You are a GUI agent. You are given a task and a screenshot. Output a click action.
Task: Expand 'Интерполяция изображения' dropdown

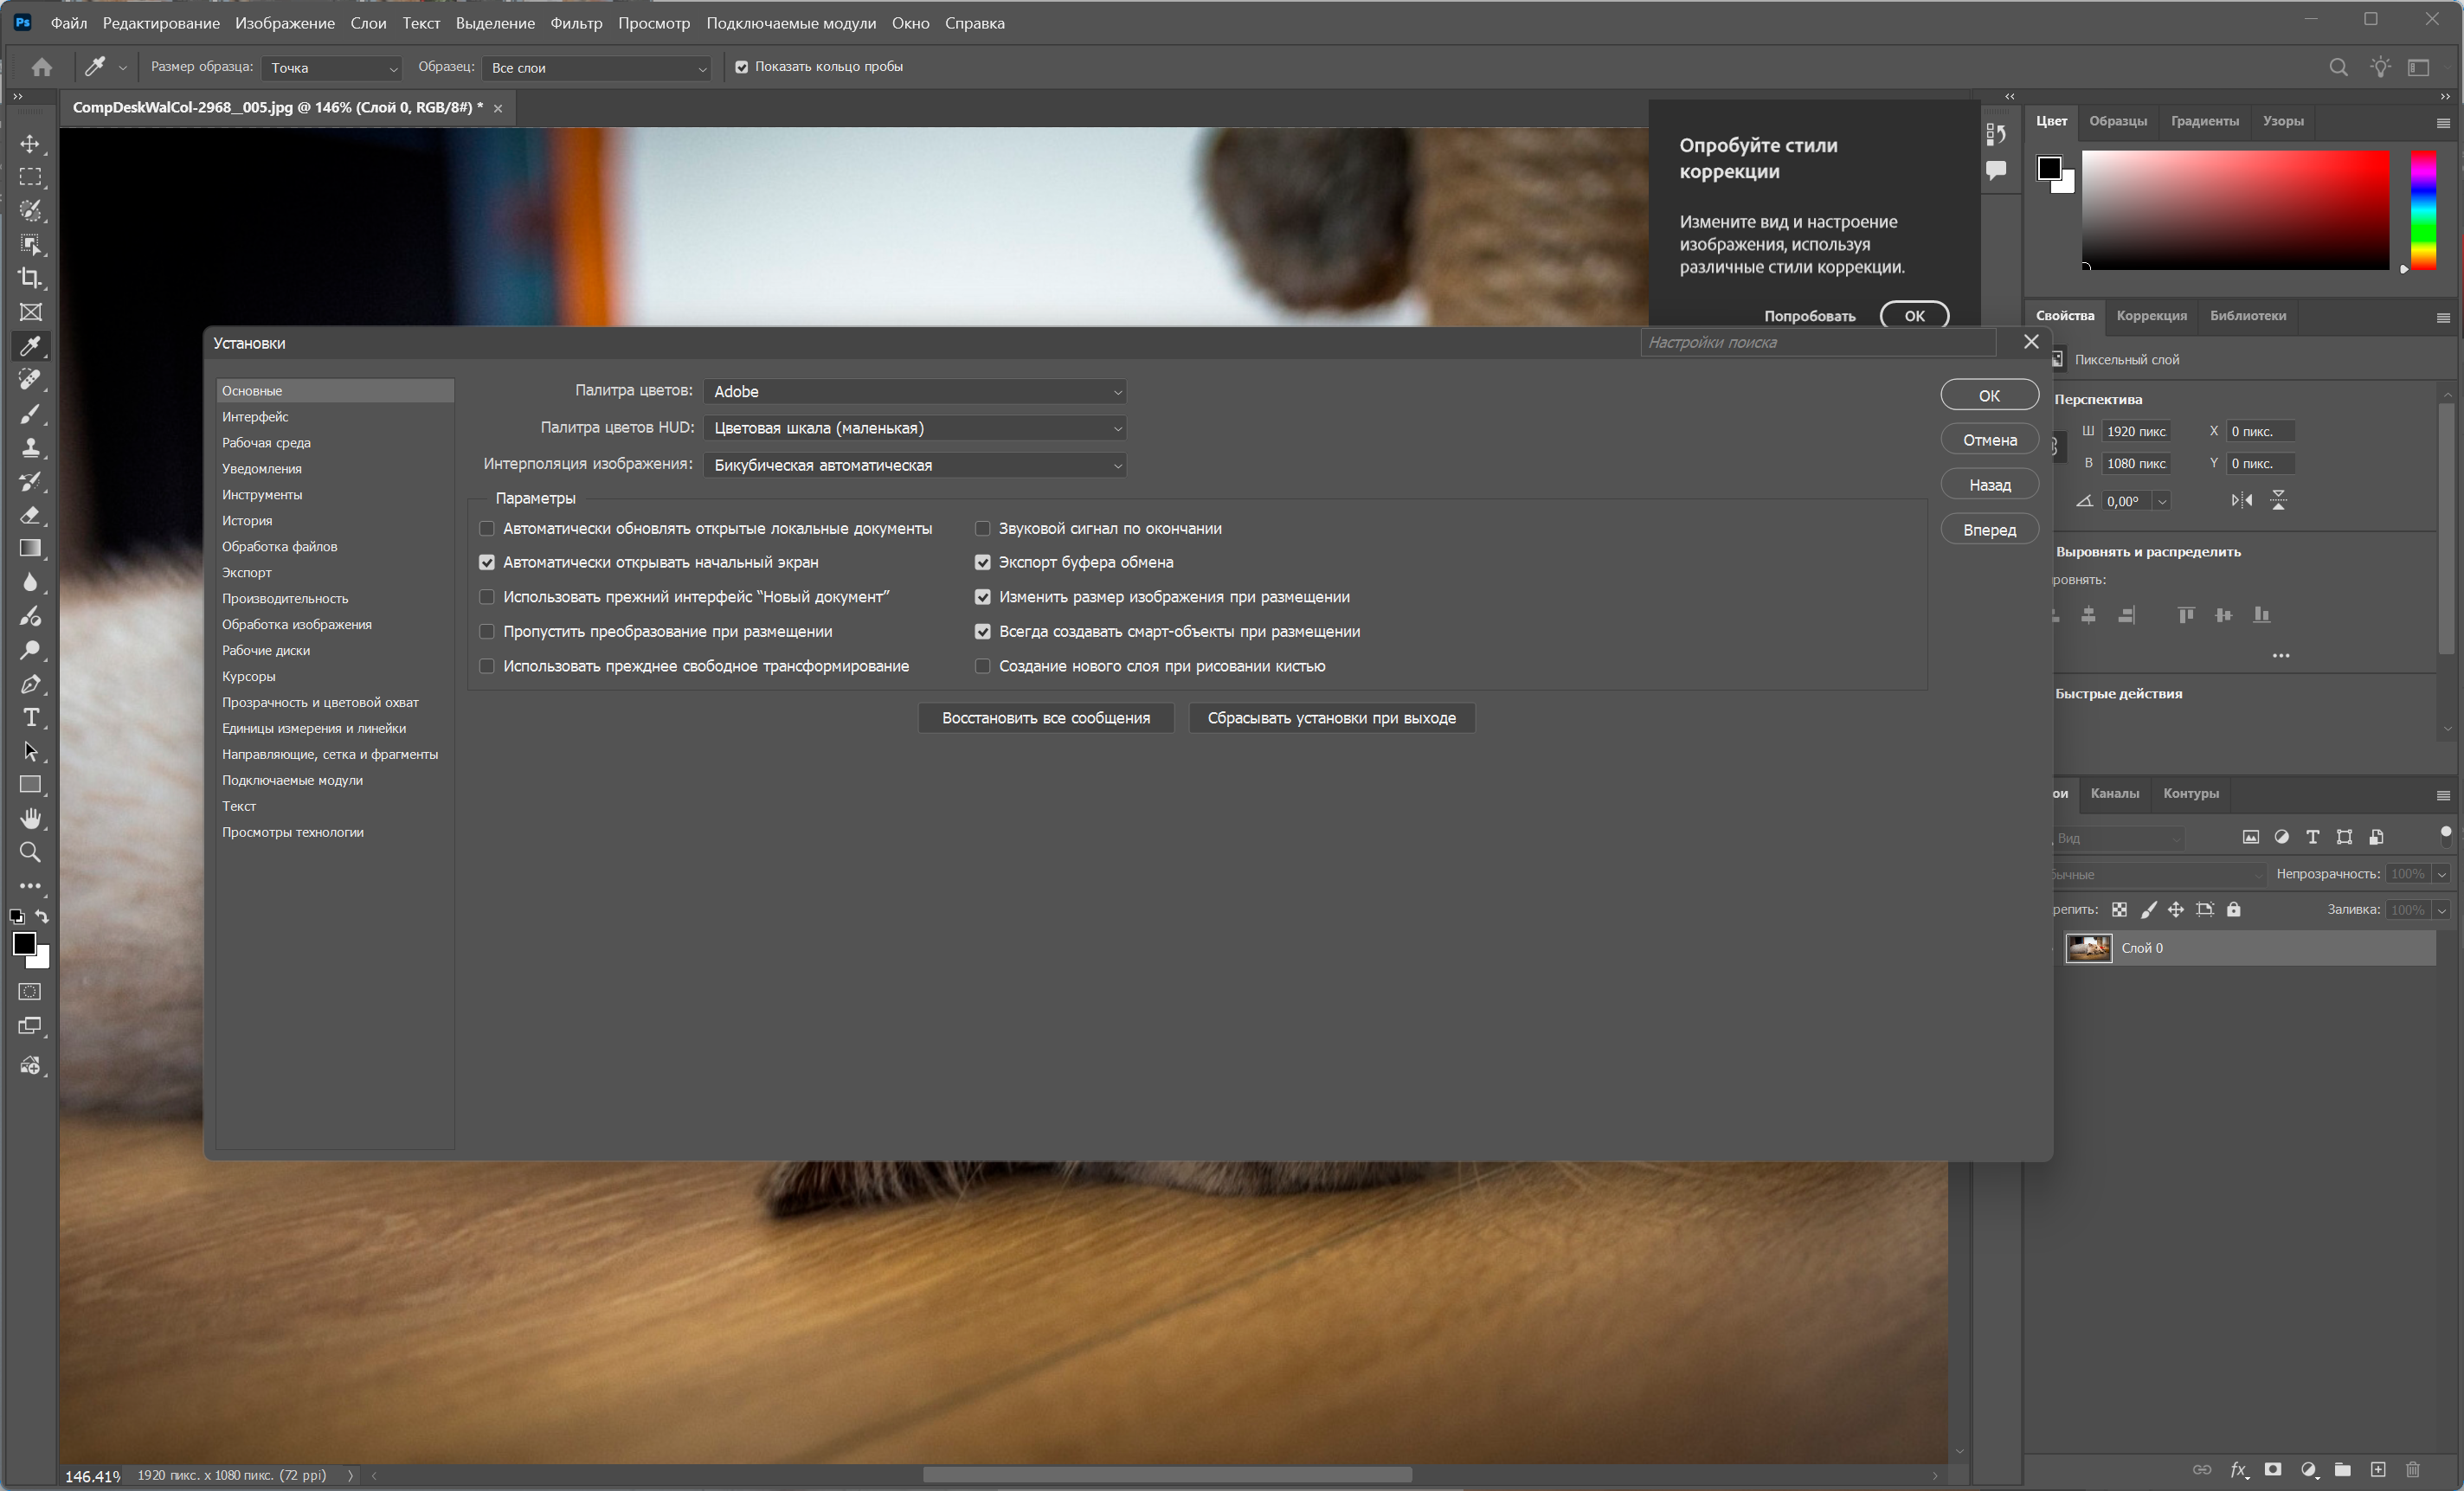(x=914, y=465)
